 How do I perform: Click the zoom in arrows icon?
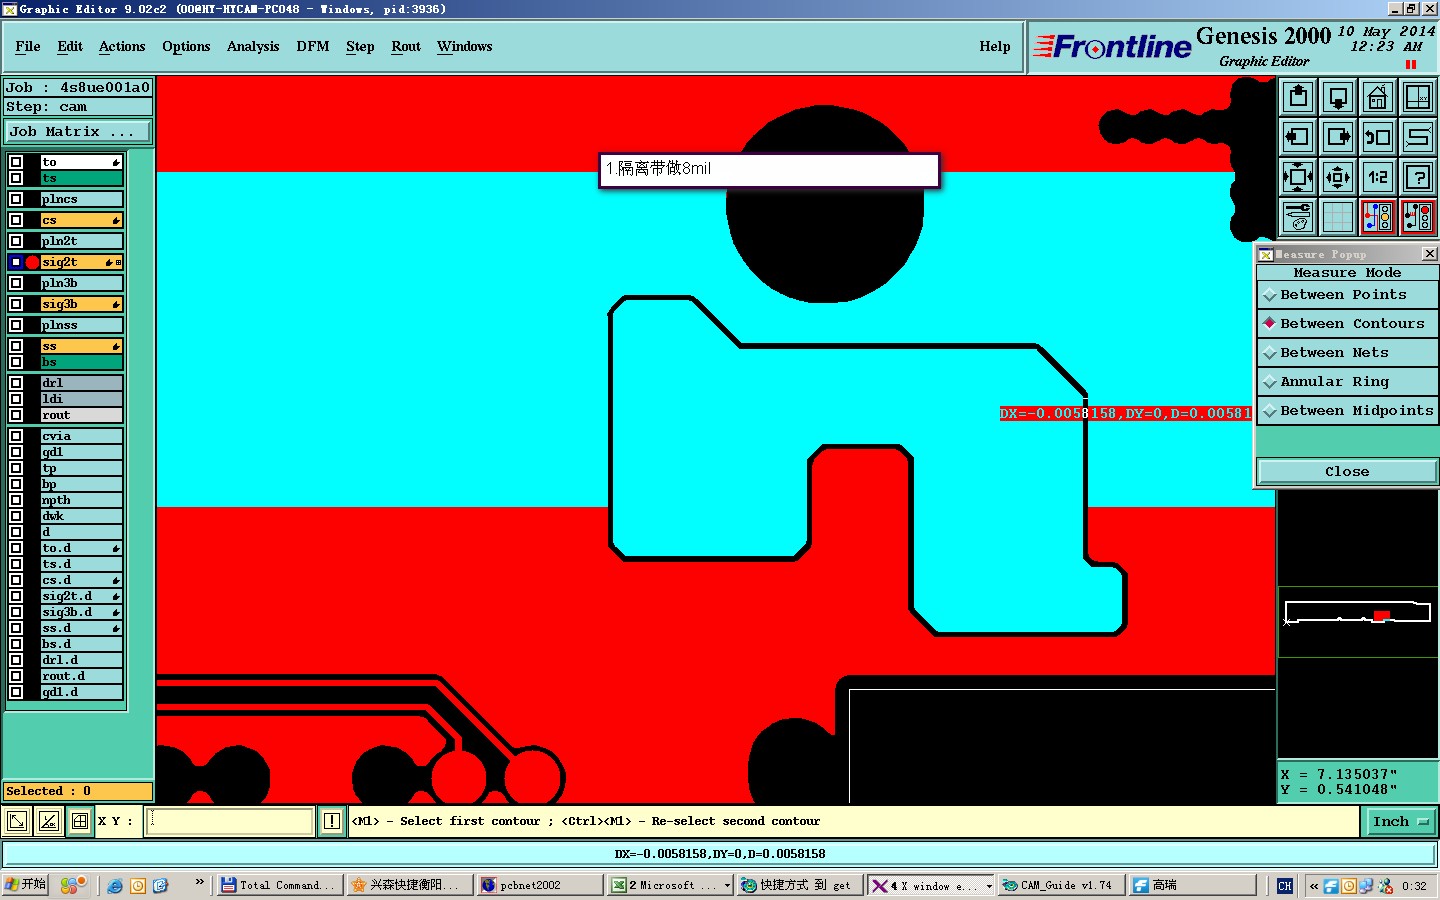1298,177
